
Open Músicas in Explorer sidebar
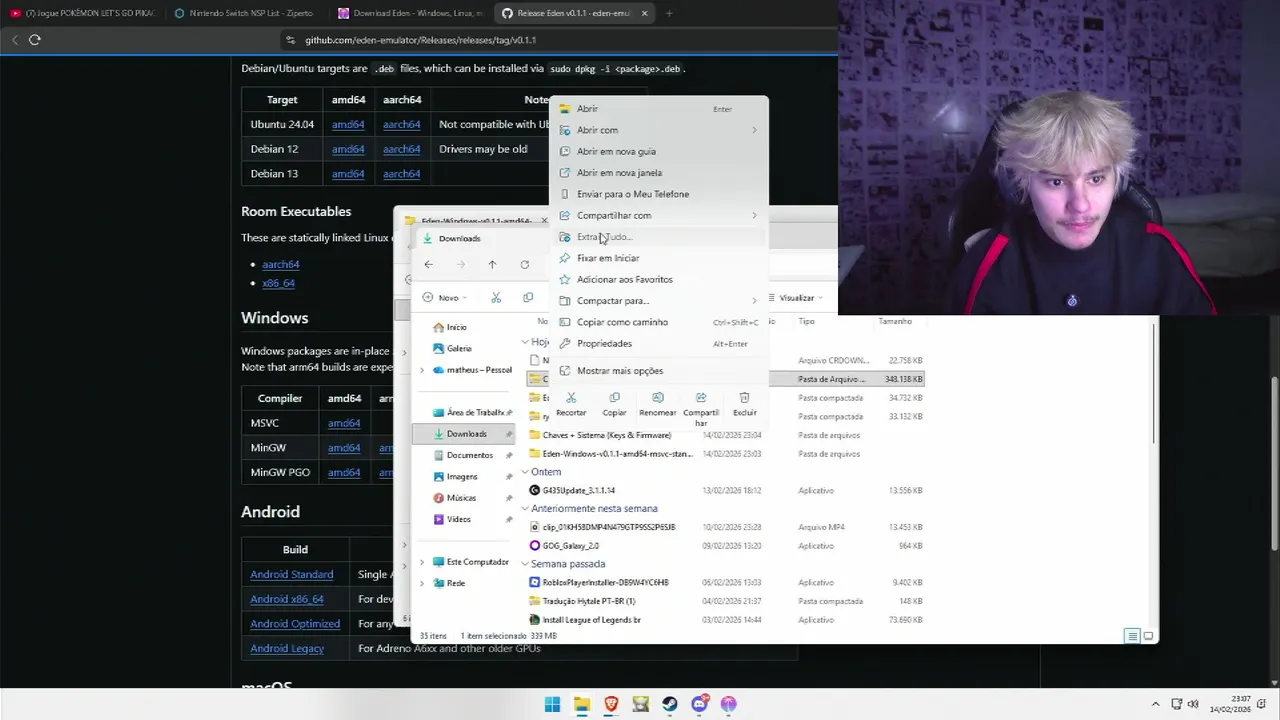454,498
